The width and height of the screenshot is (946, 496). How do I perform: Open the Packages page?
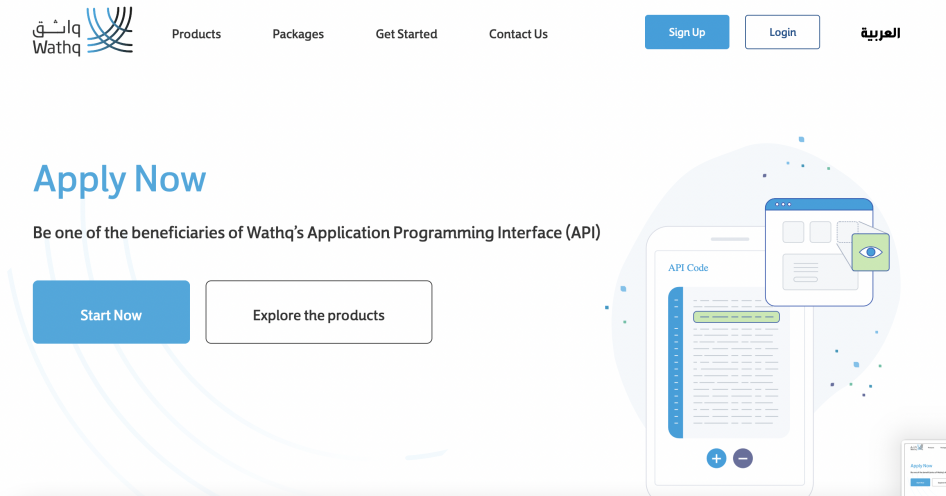point(298,34)
